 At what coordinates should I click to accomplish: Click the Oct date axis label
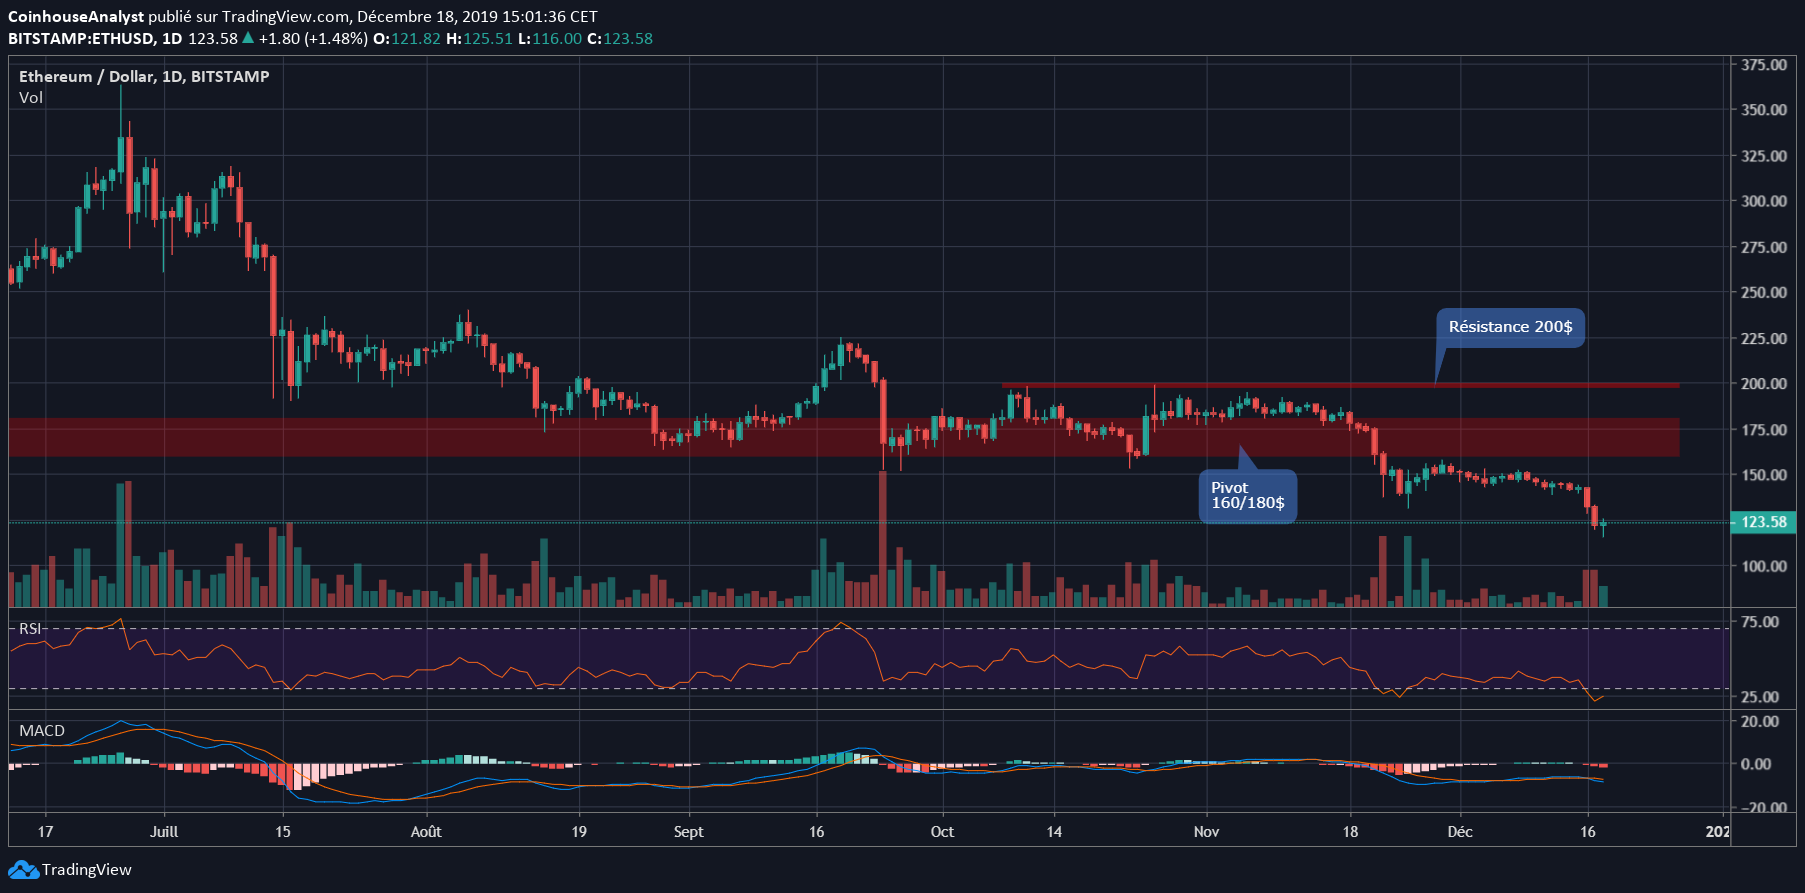(x=942, y=832)
